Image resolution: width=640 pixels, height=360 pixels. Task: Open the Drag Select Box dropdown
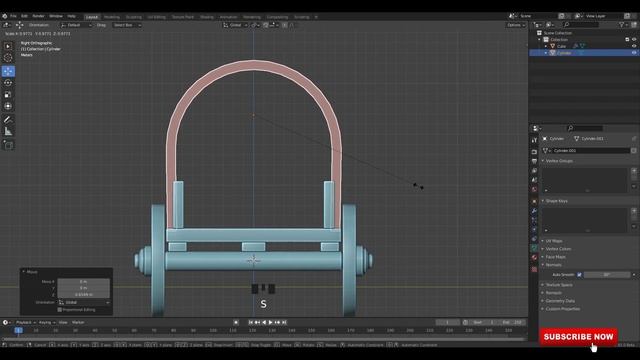coord(127,25)
